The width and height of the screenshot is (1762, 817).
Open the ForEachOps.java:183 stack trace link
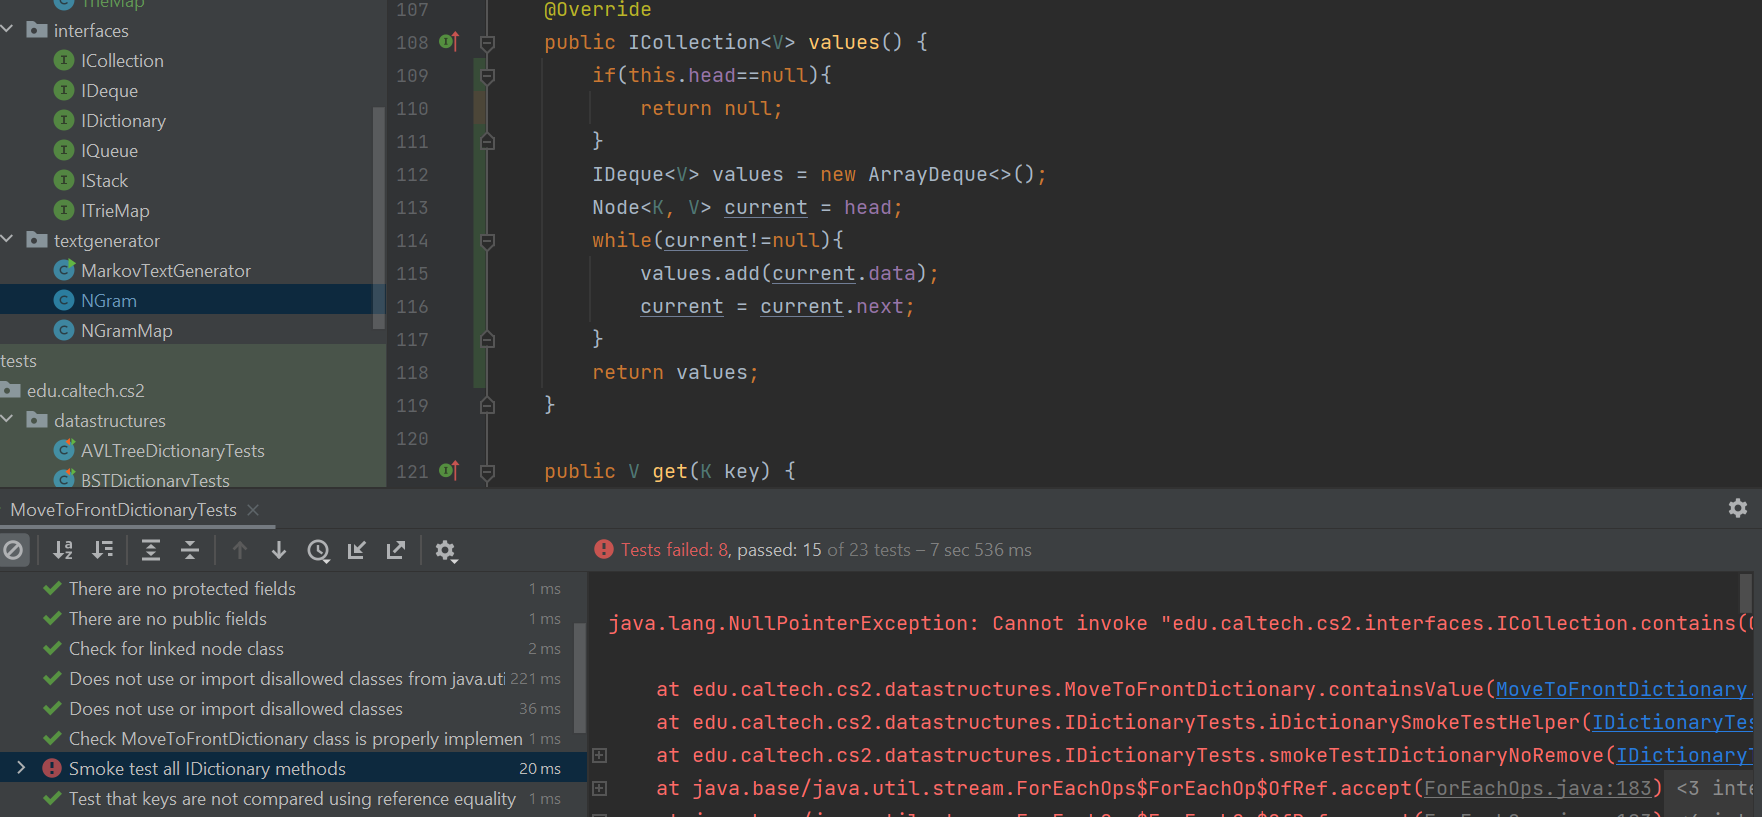(x=1537, y=788)
